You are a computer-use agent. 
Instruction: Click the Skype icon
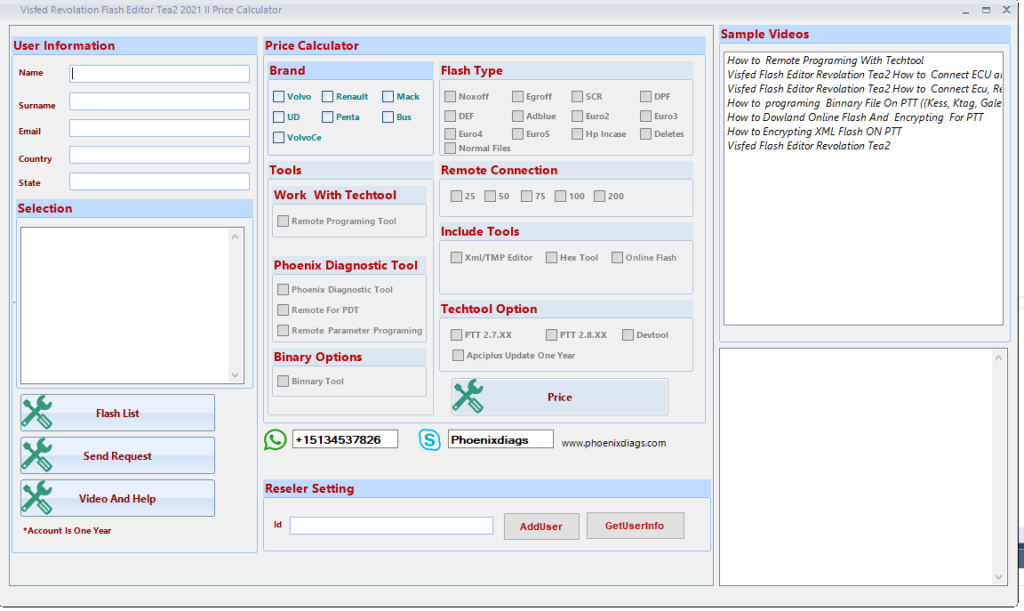pos(430,440)
